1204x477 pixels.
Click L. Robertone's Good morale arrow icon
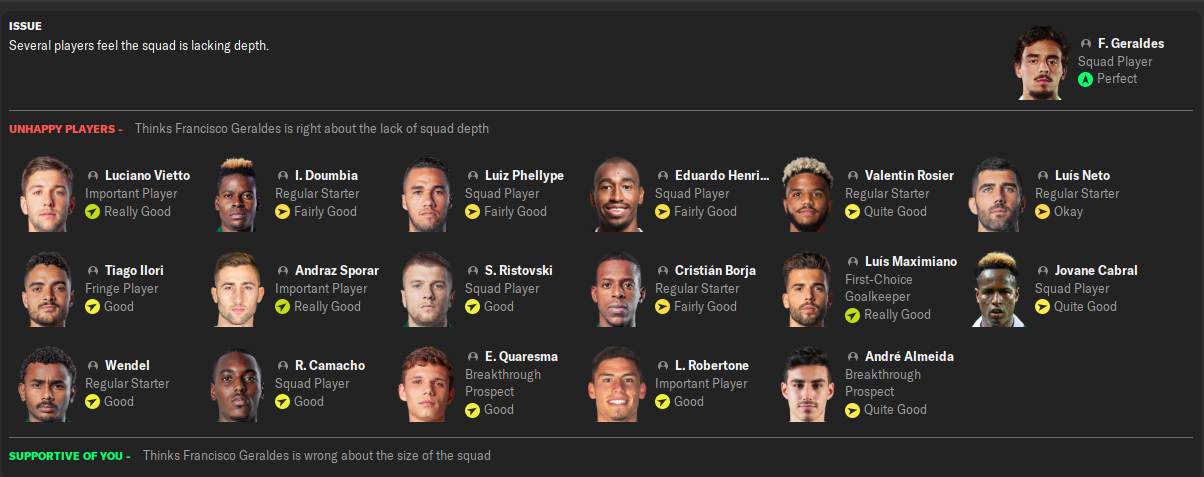(662, 402)
